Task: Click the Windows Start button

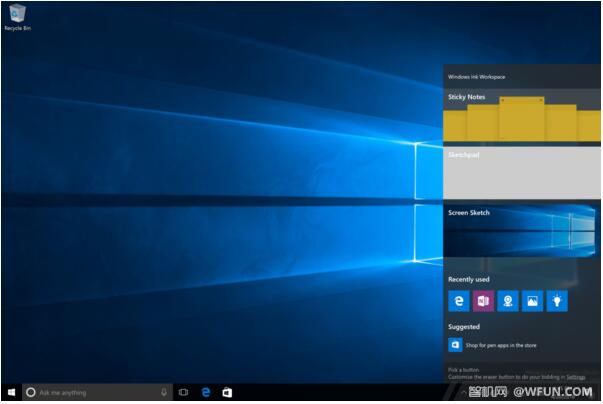Action: coord(11,393)
